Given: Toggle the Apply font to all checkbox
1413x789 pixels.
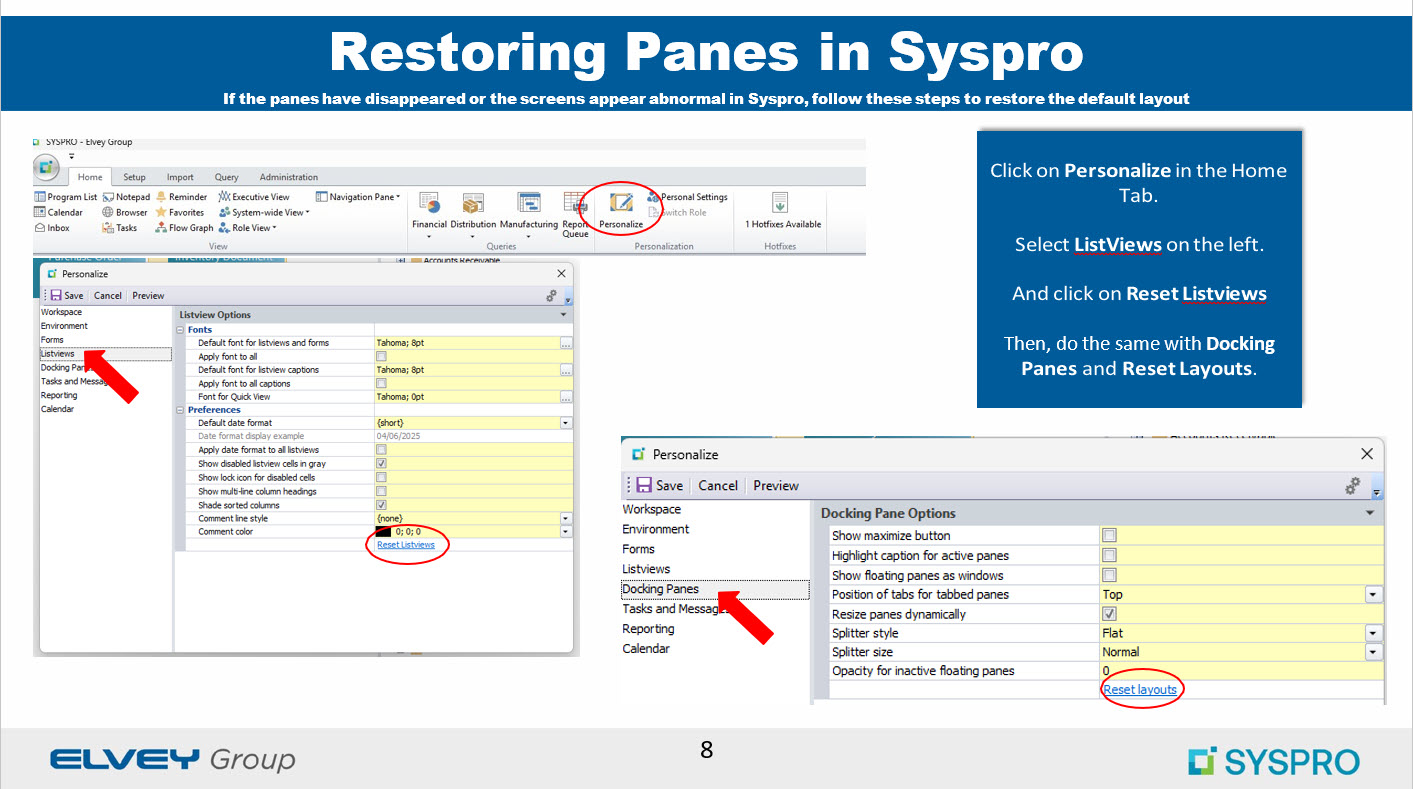Looking at the screenshot, I should (381, 356).
